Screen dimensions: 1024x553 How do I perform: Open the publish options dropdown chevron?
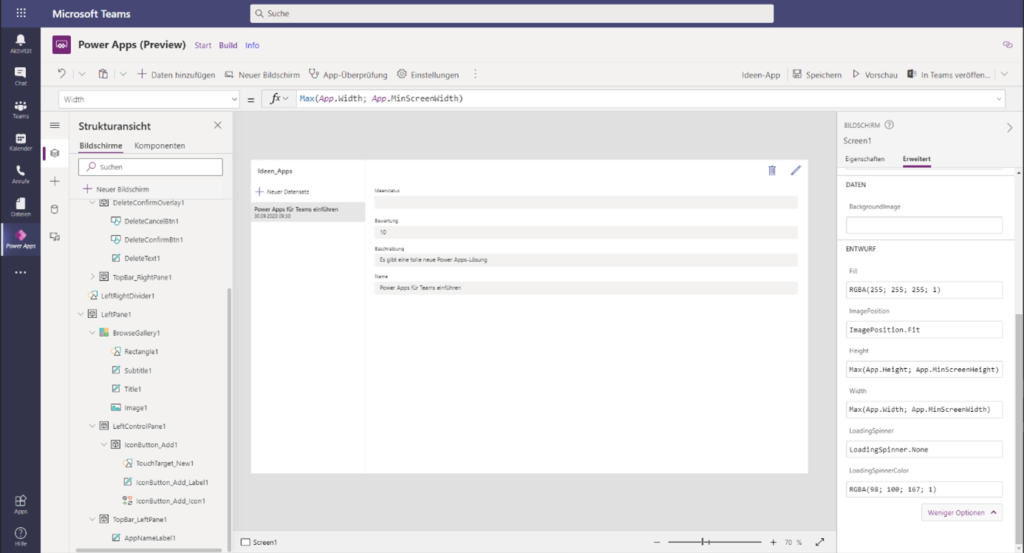pos(1004,74)
